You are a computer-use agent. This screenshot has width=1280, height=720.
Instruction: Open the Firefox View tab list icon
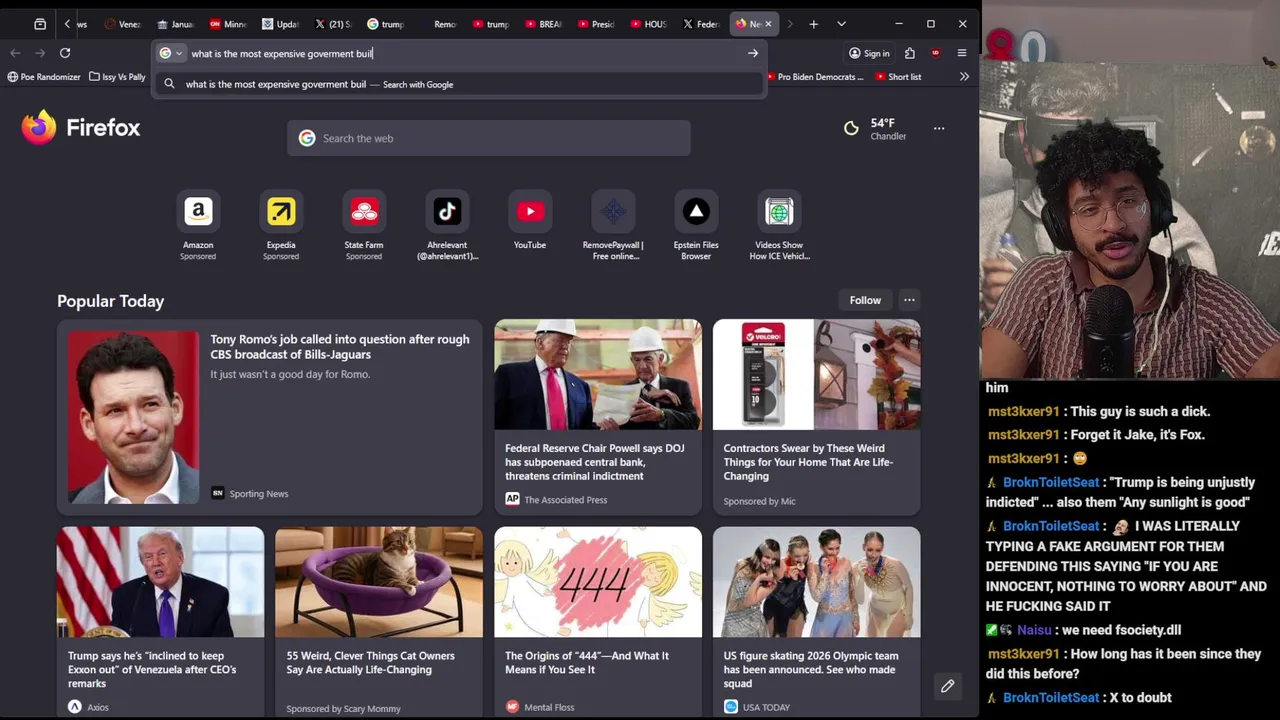(x=40, y=24)
